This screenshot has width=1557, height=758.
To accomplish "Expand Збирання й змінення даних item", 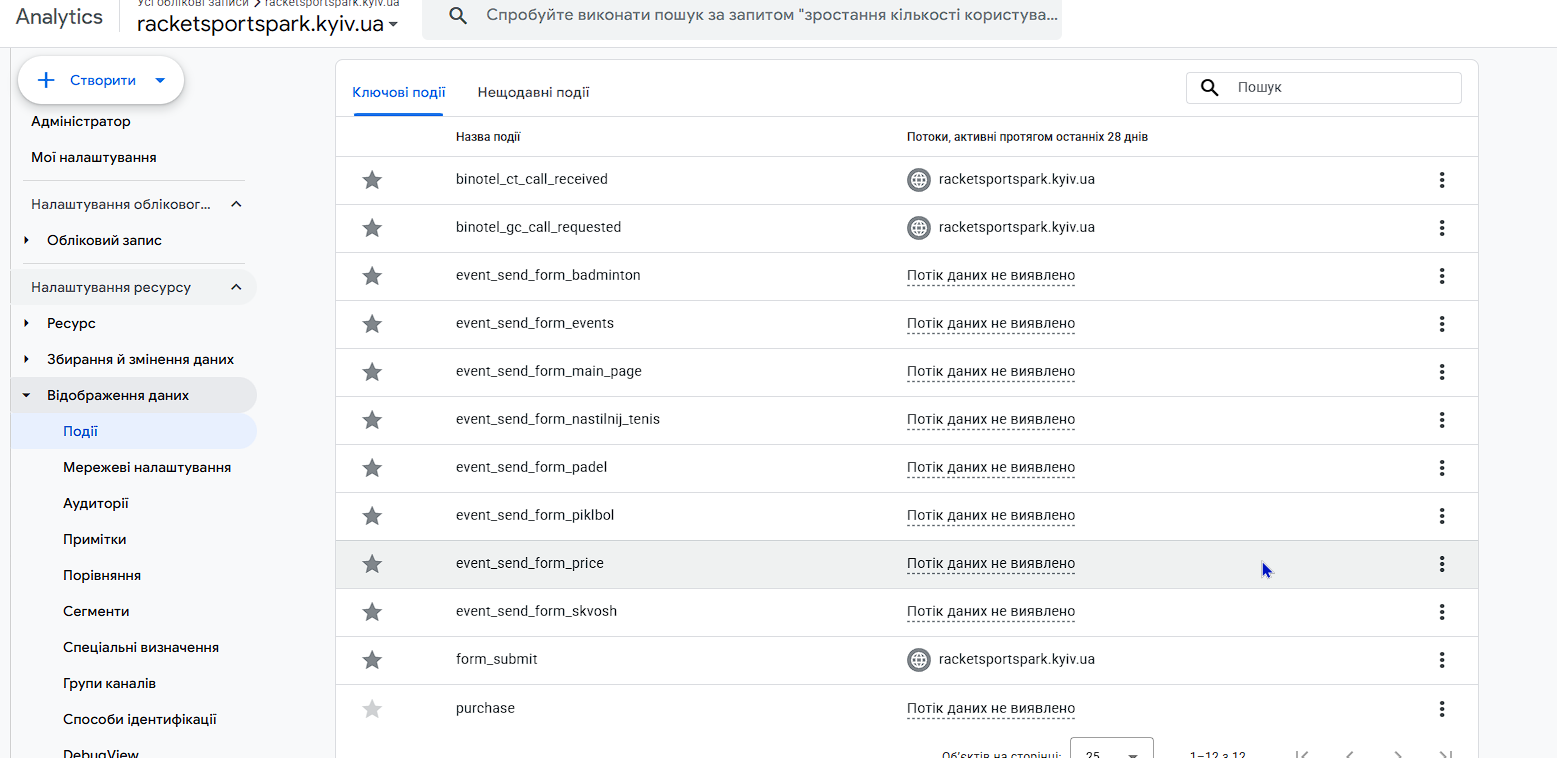I will click(x=27, y=360).
